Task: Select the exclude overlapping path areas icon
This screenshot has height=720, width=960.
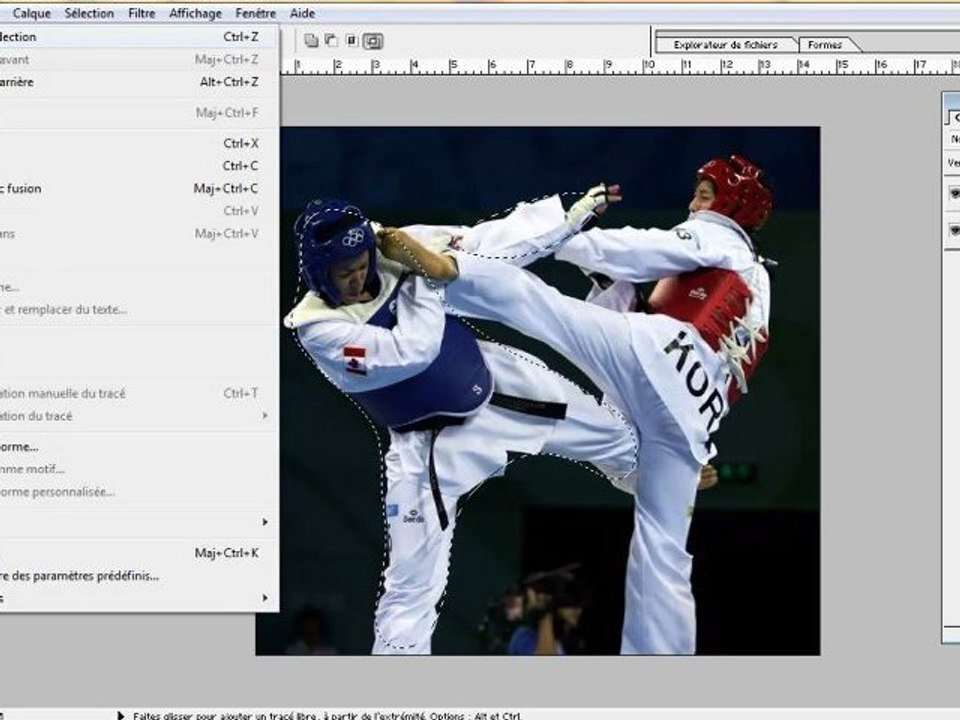Action: pos(373,41)
